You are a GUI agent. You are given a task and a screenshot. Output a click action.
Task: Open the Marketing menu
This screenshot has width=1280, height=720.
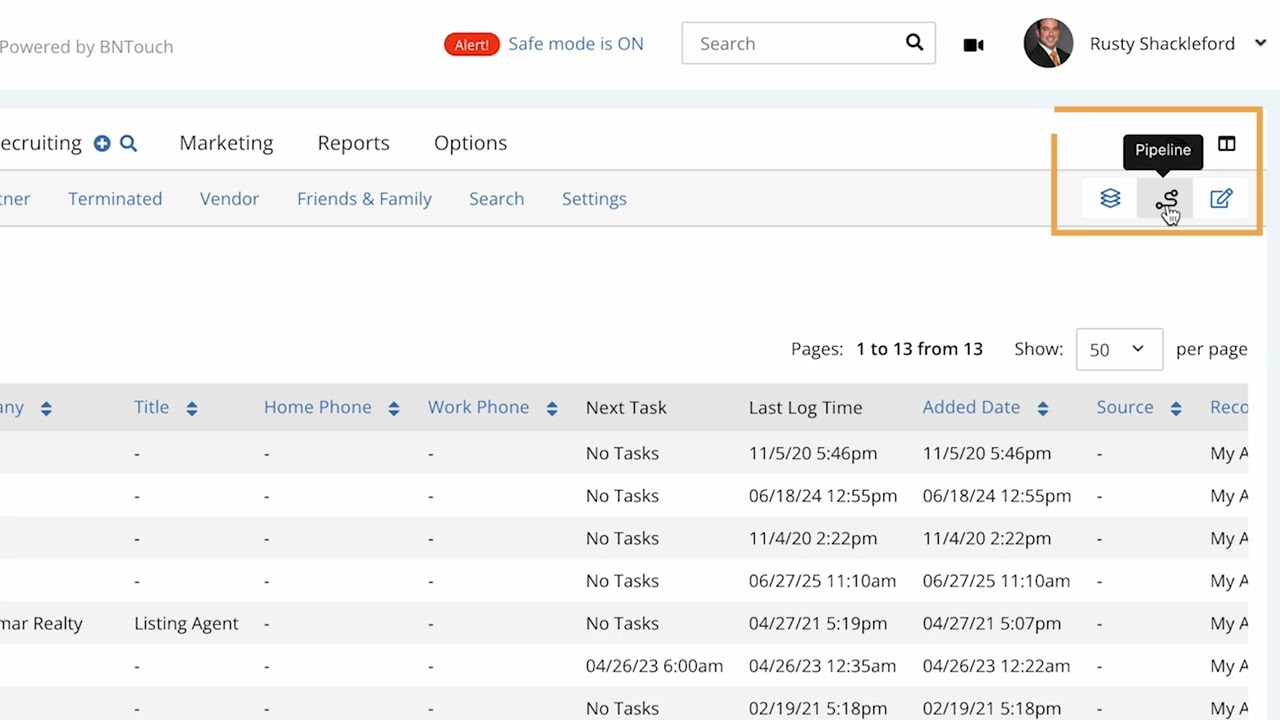pyautogui.click(x=226, y=143)
